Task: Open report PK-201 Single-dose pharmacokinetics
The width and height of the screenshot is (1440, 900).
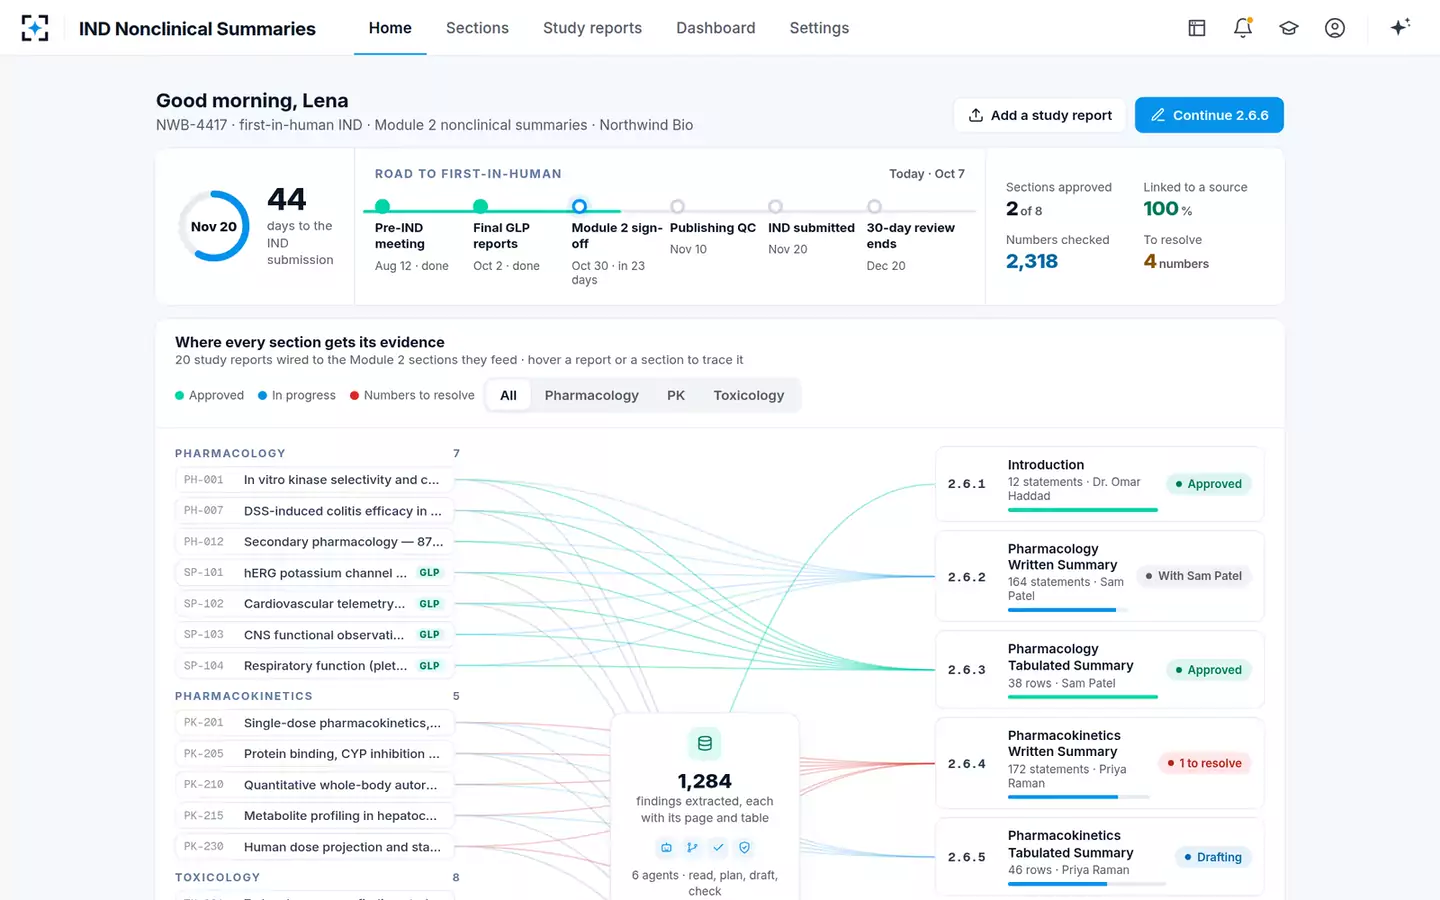Action: point(314,723)
